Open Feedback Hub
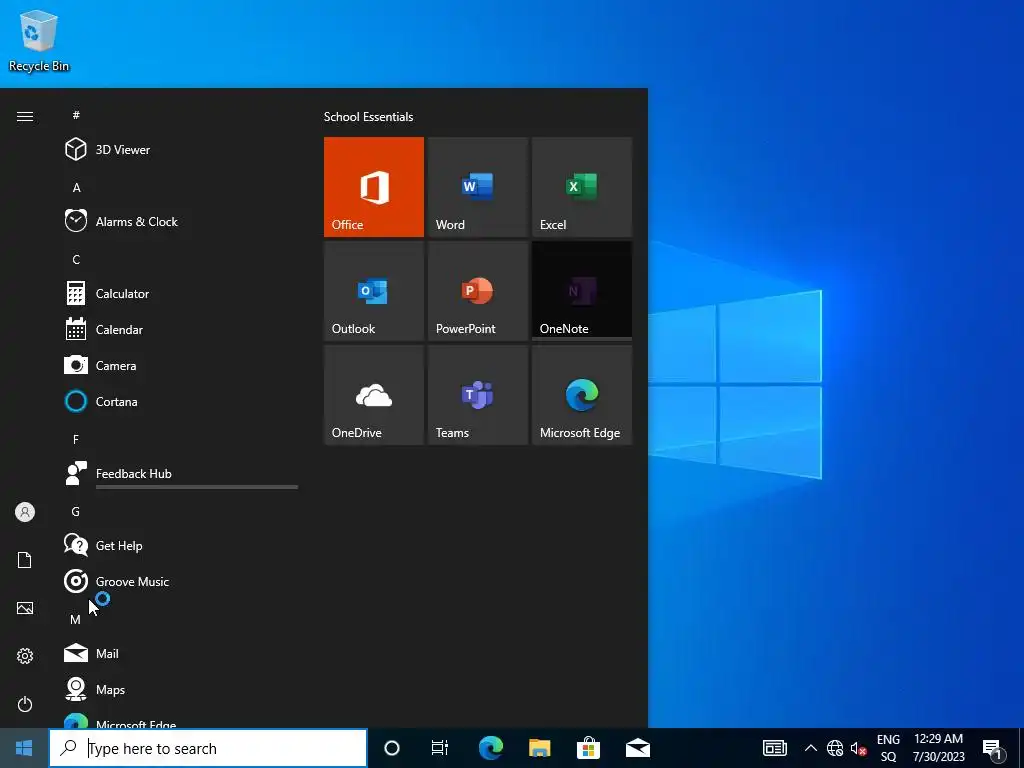 pyautogui.click(x=180, y=473)
